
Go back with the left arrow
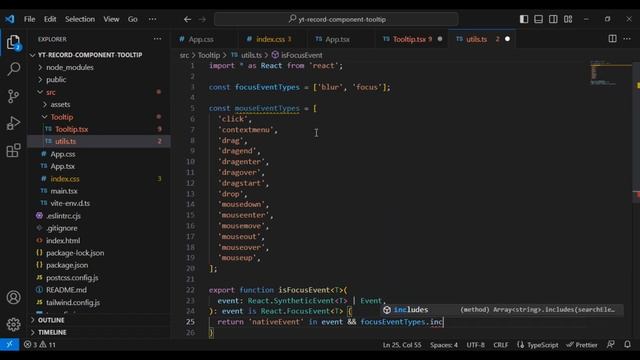[187, 19]
